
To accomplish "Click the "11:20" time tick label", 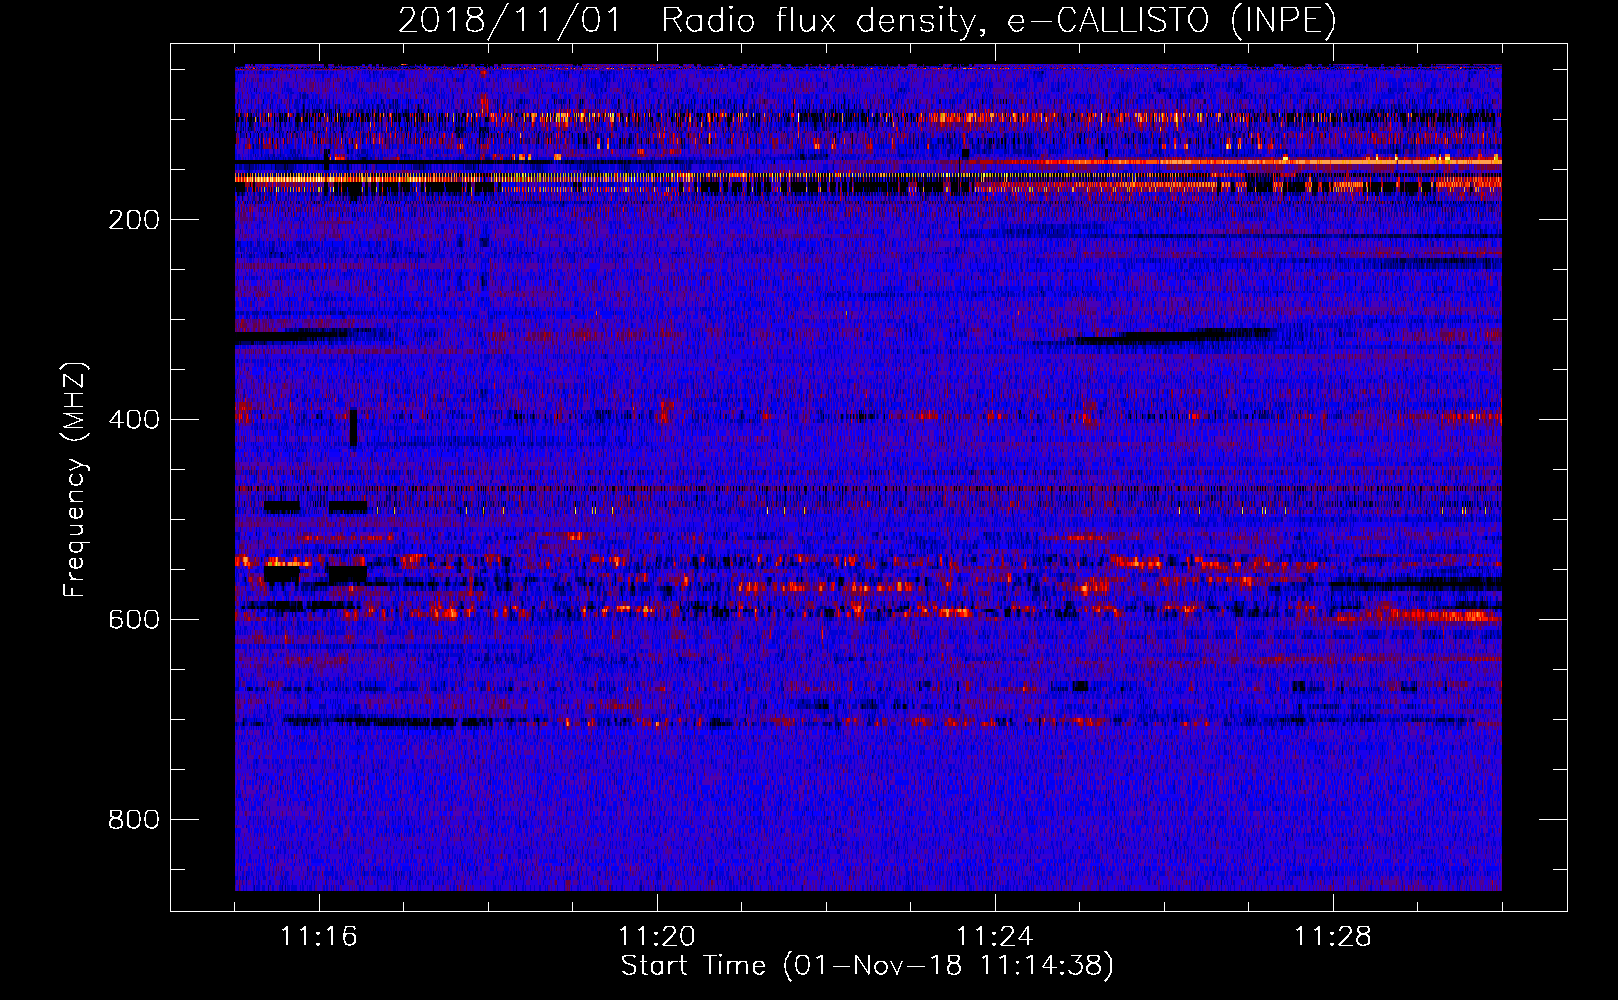I will click(x=657, y=937).
